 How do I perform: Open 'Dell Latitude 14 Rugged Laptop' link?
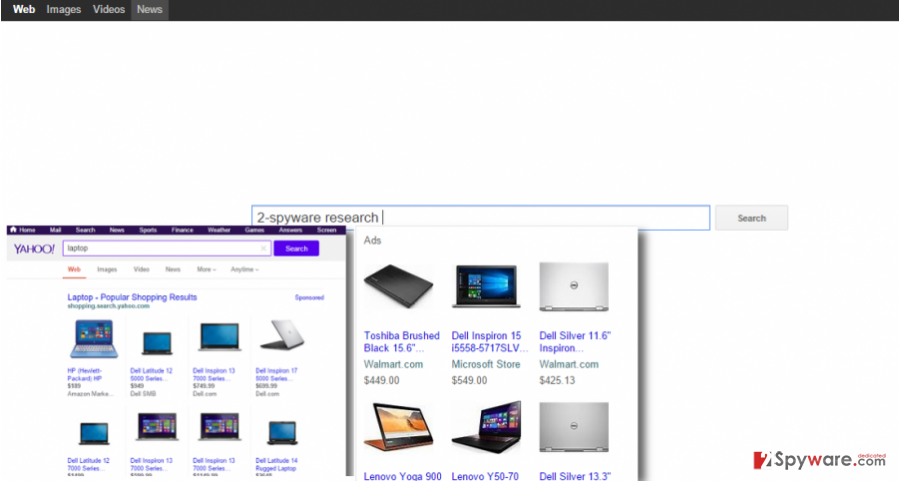pyautogui.click(x=277, y=464)
